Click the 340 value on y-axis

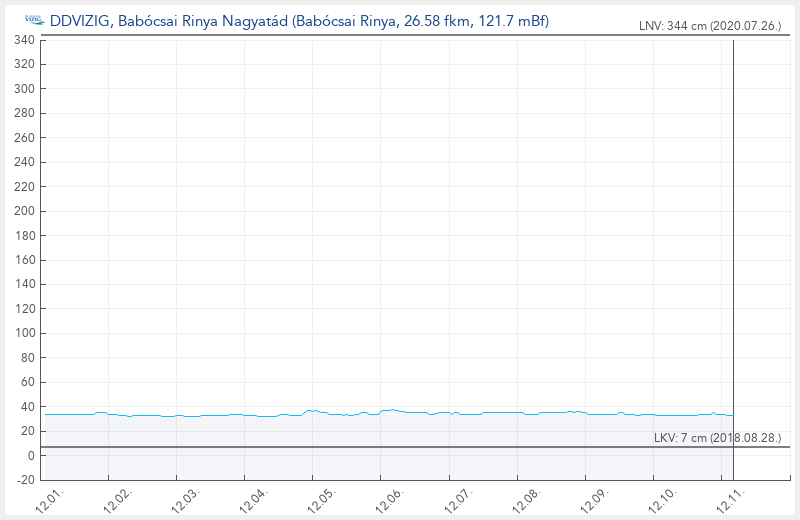pyautogui.click(x=25, y=41)
